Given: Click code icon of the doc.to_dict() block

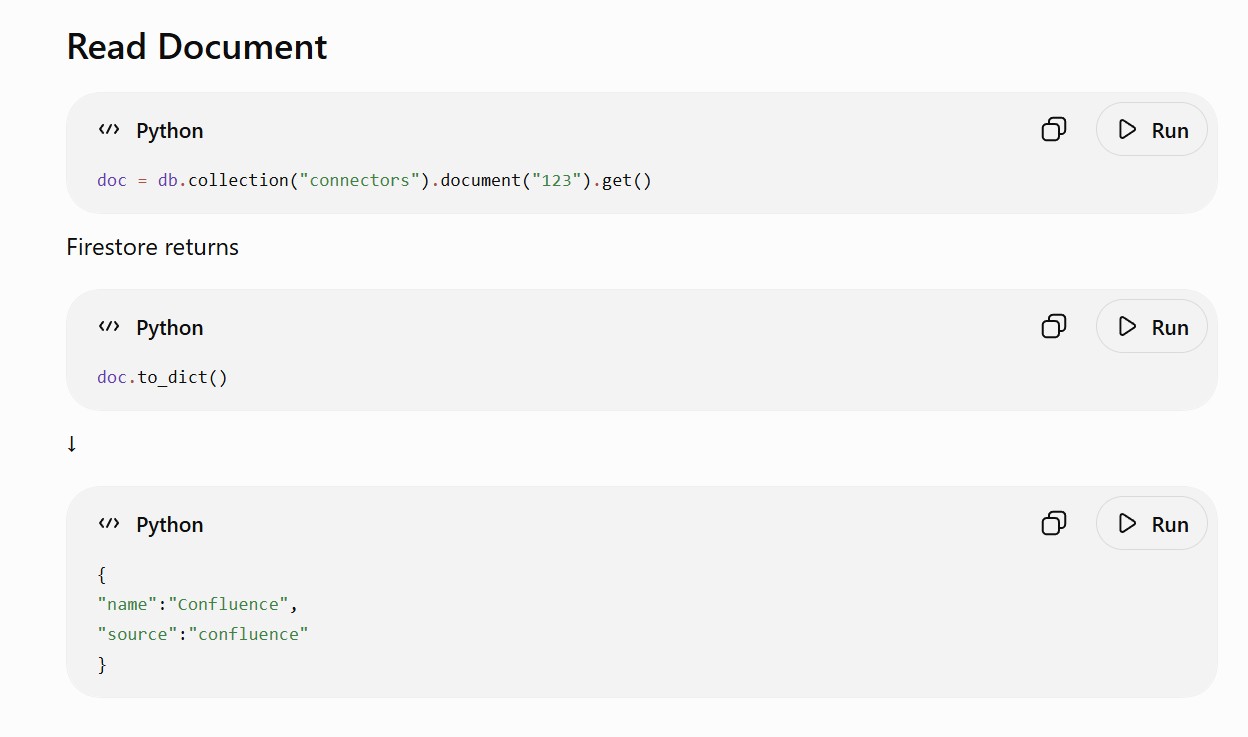Looking at the screenshot, I should (109, 327).
